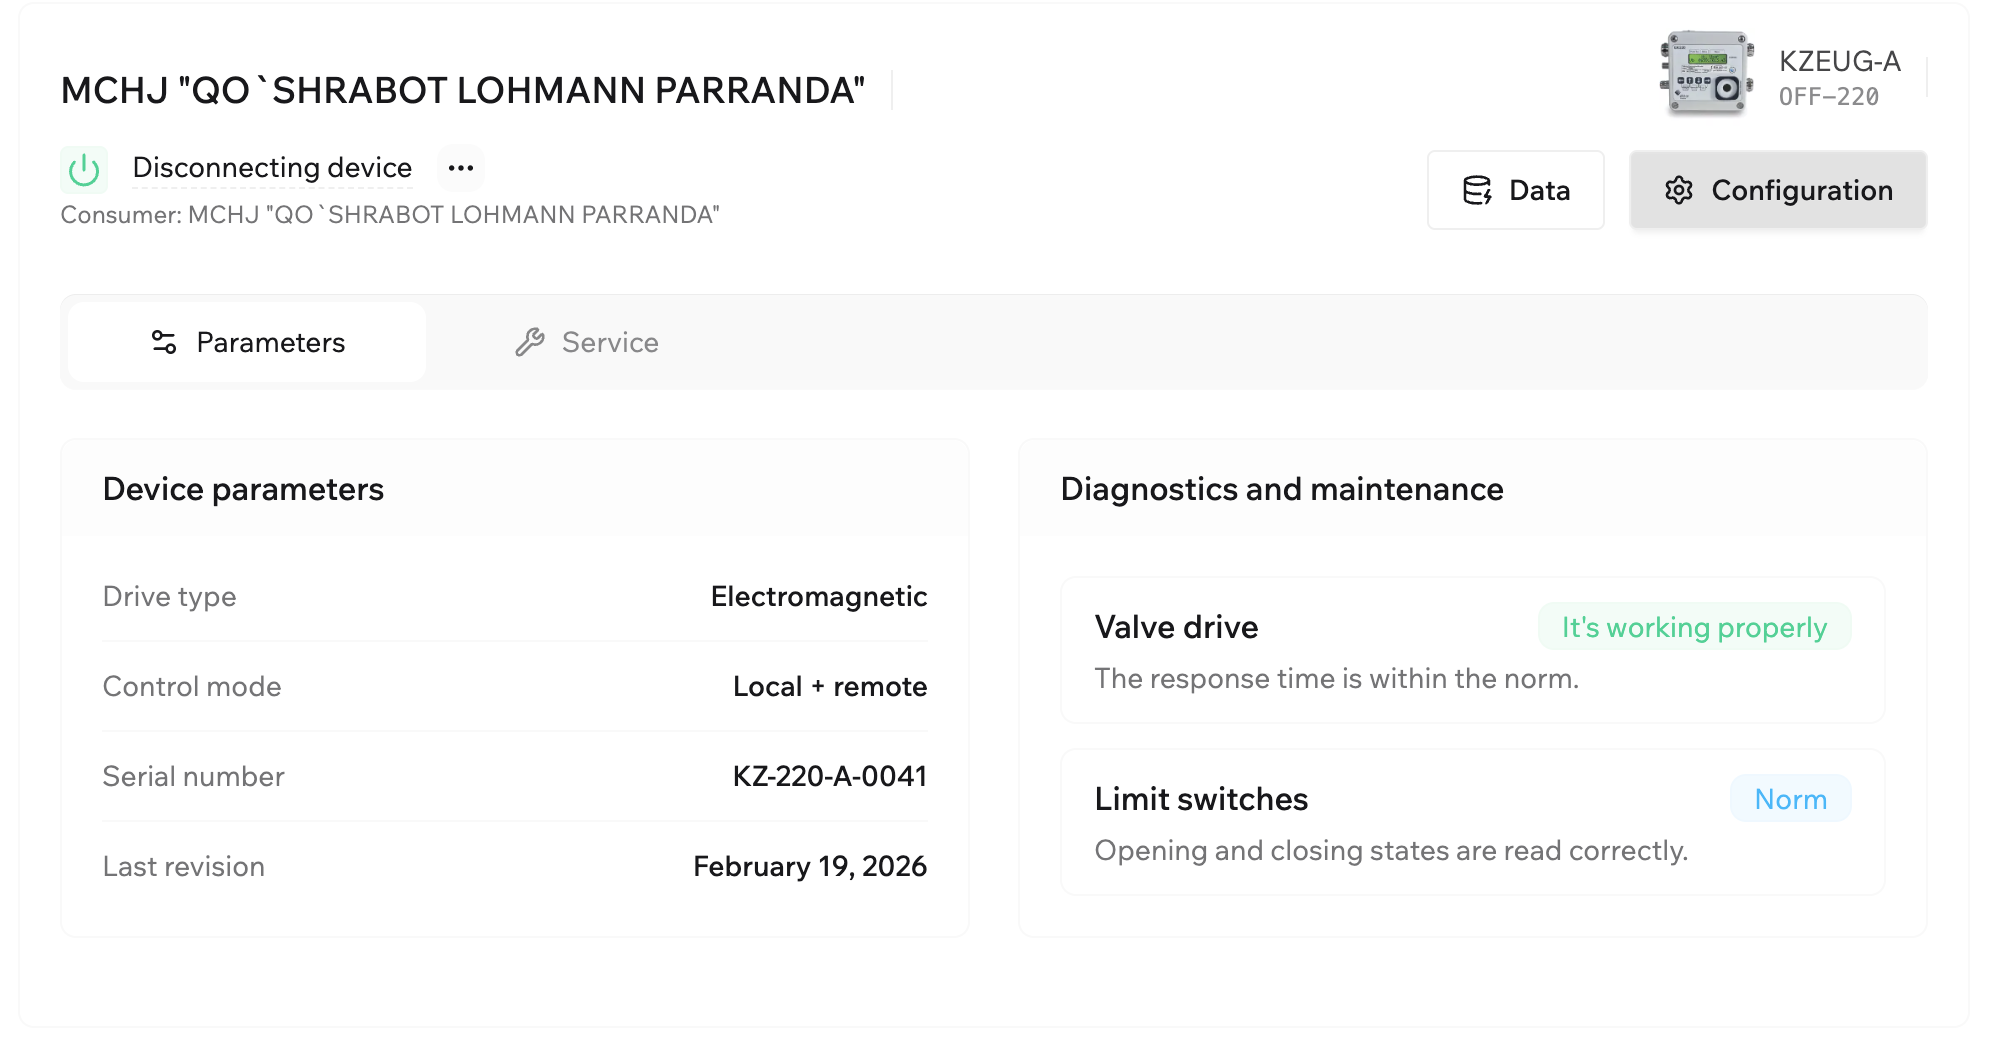
Task: Click the MCHJ company title heading
Action: pyautogui.click(x=462, y=90)
